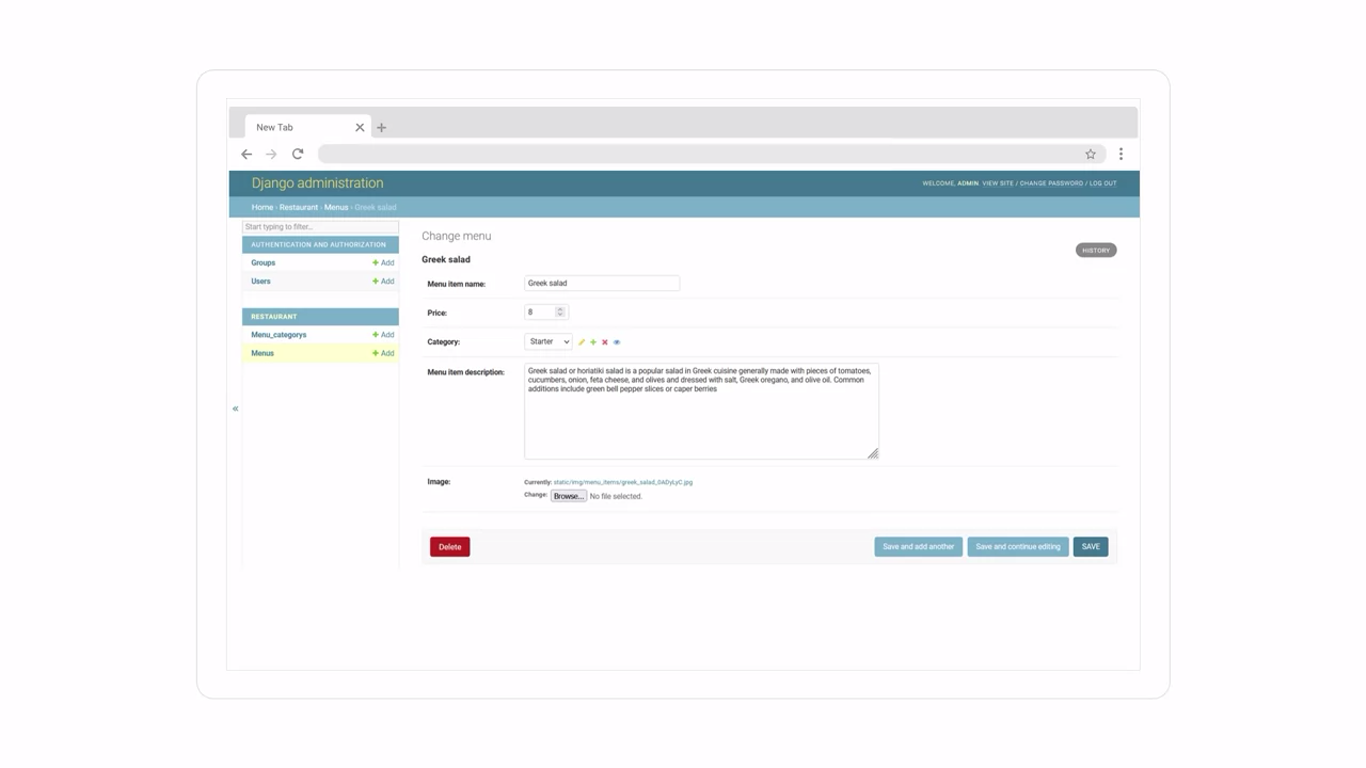Bookmark the page using the star icon
This screenshot has height=768, width=1366.
pyautogui.click(x=1090, y=154)
